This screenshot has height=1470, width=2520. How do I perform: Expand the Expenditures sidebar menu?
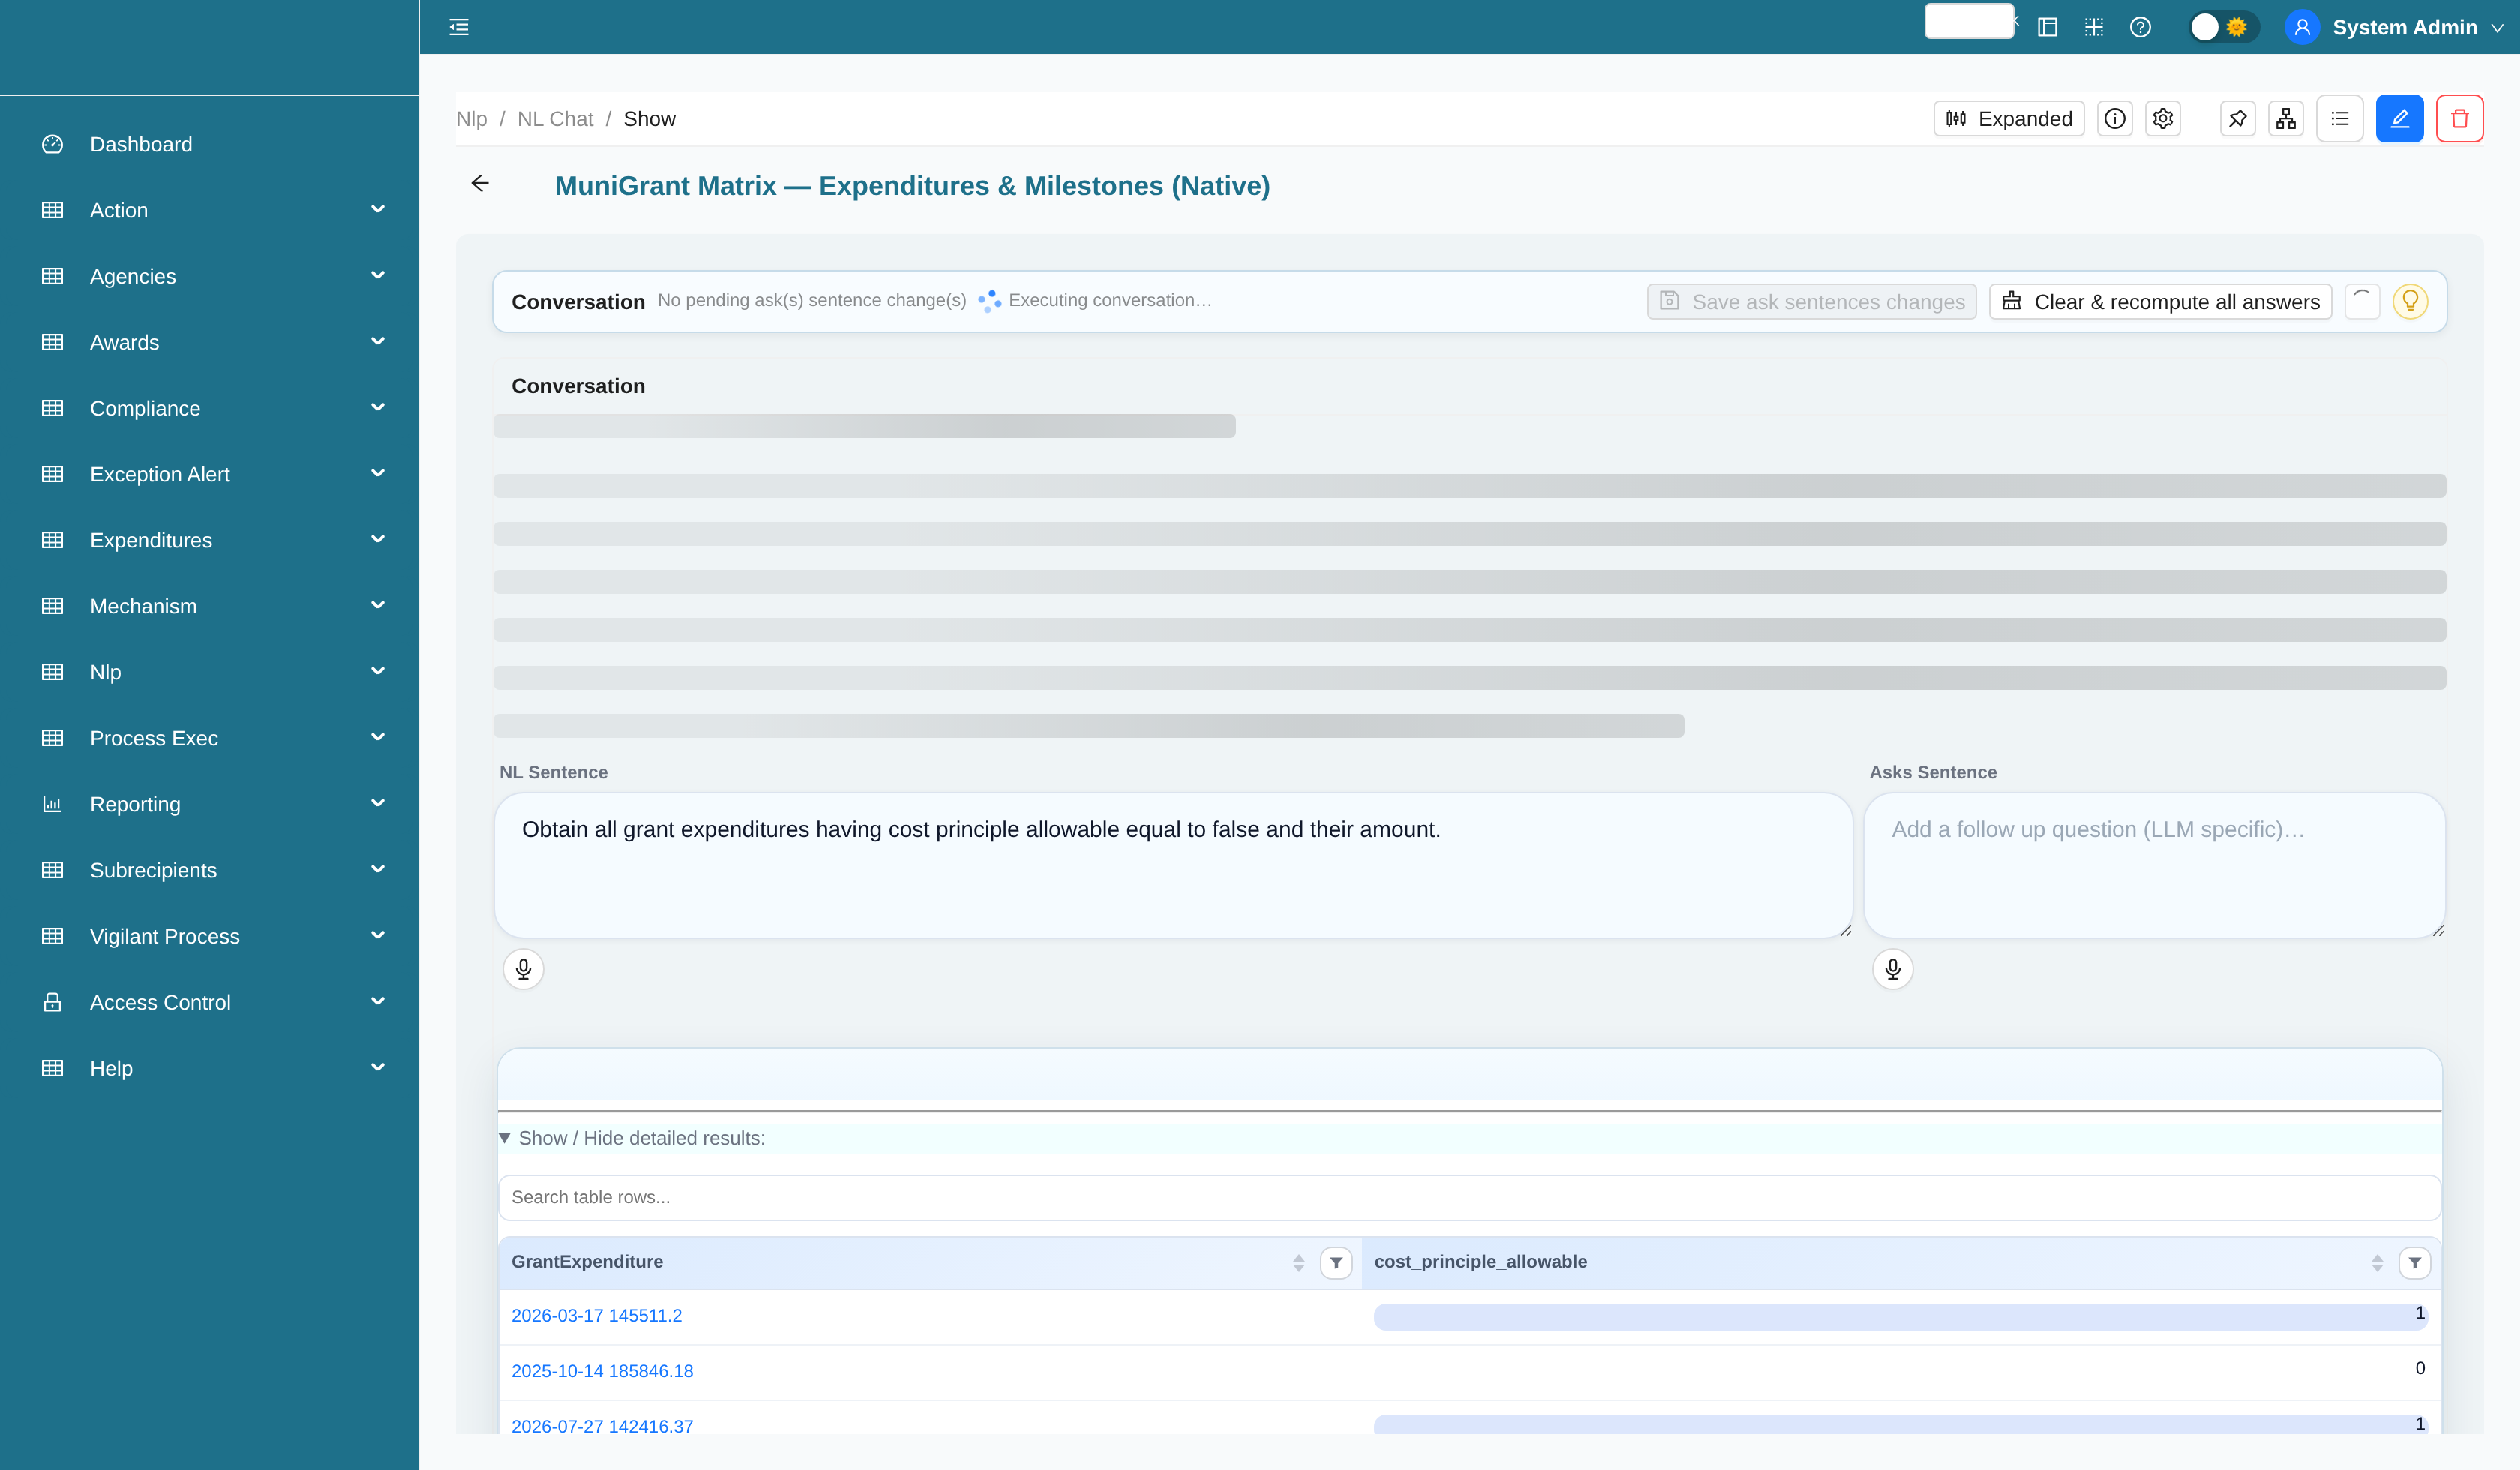pos(210,541)
